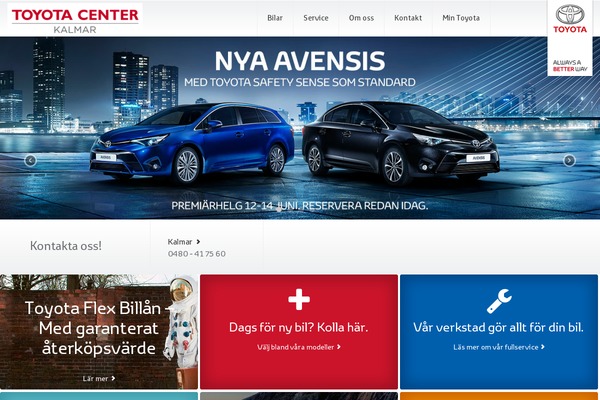
Task: Click the next slide arrow on banner
Action: click(x=569, y=160)
